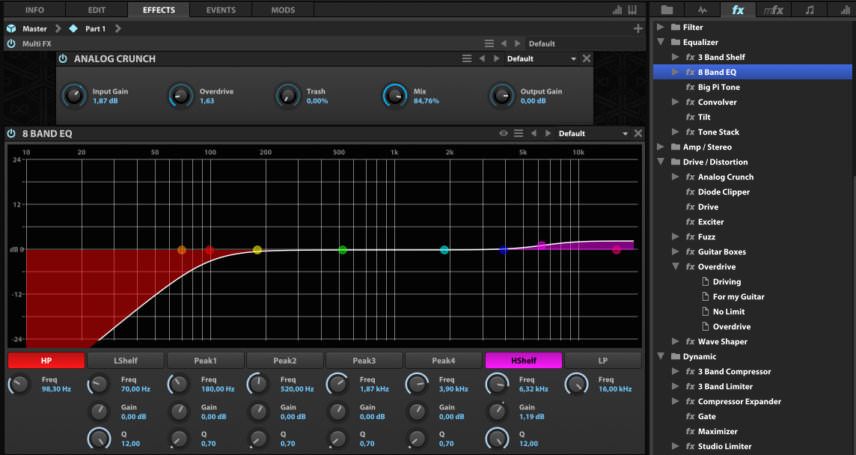Collapse the Dynamic folder
The image size is (856, 455).
(x=661, y=356)
